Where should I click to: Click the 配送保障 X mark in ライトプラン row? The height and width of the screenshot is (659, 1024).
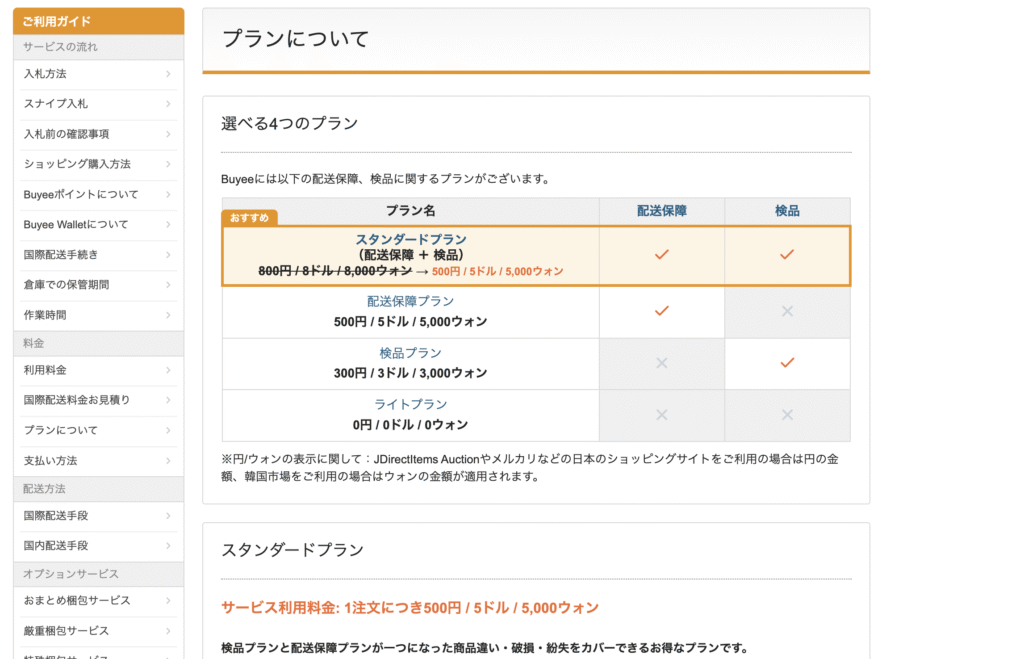point(661,415)
